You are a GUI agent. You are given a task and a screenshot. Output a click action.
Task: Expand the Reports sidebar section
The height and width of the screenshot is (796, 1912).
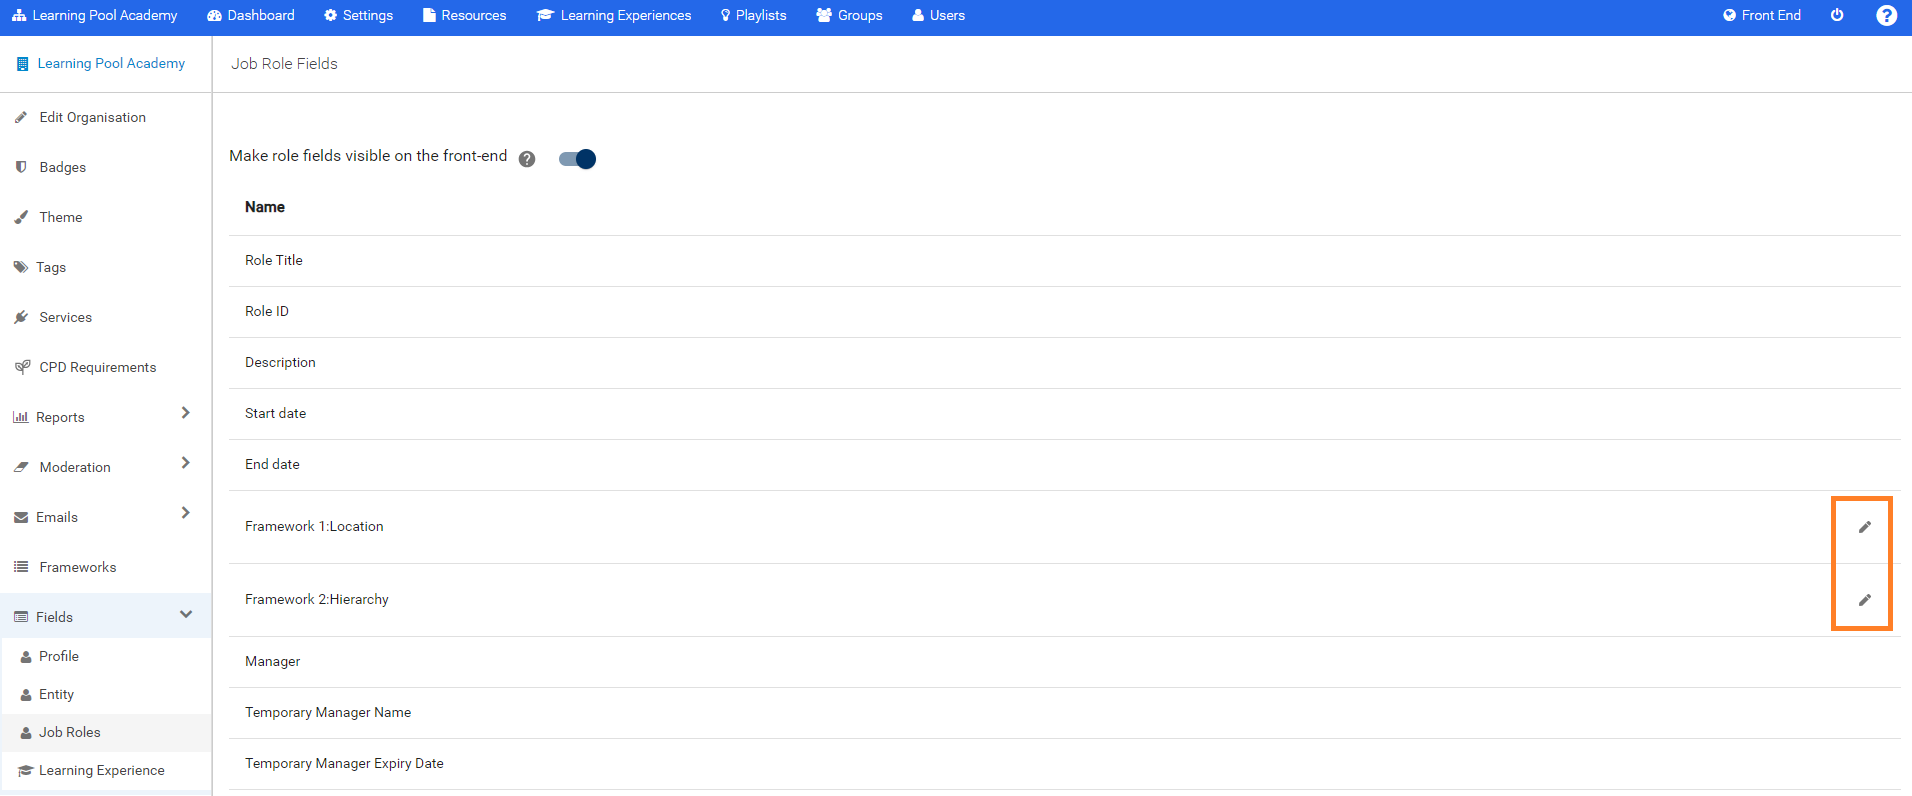(x=185, y=413)
